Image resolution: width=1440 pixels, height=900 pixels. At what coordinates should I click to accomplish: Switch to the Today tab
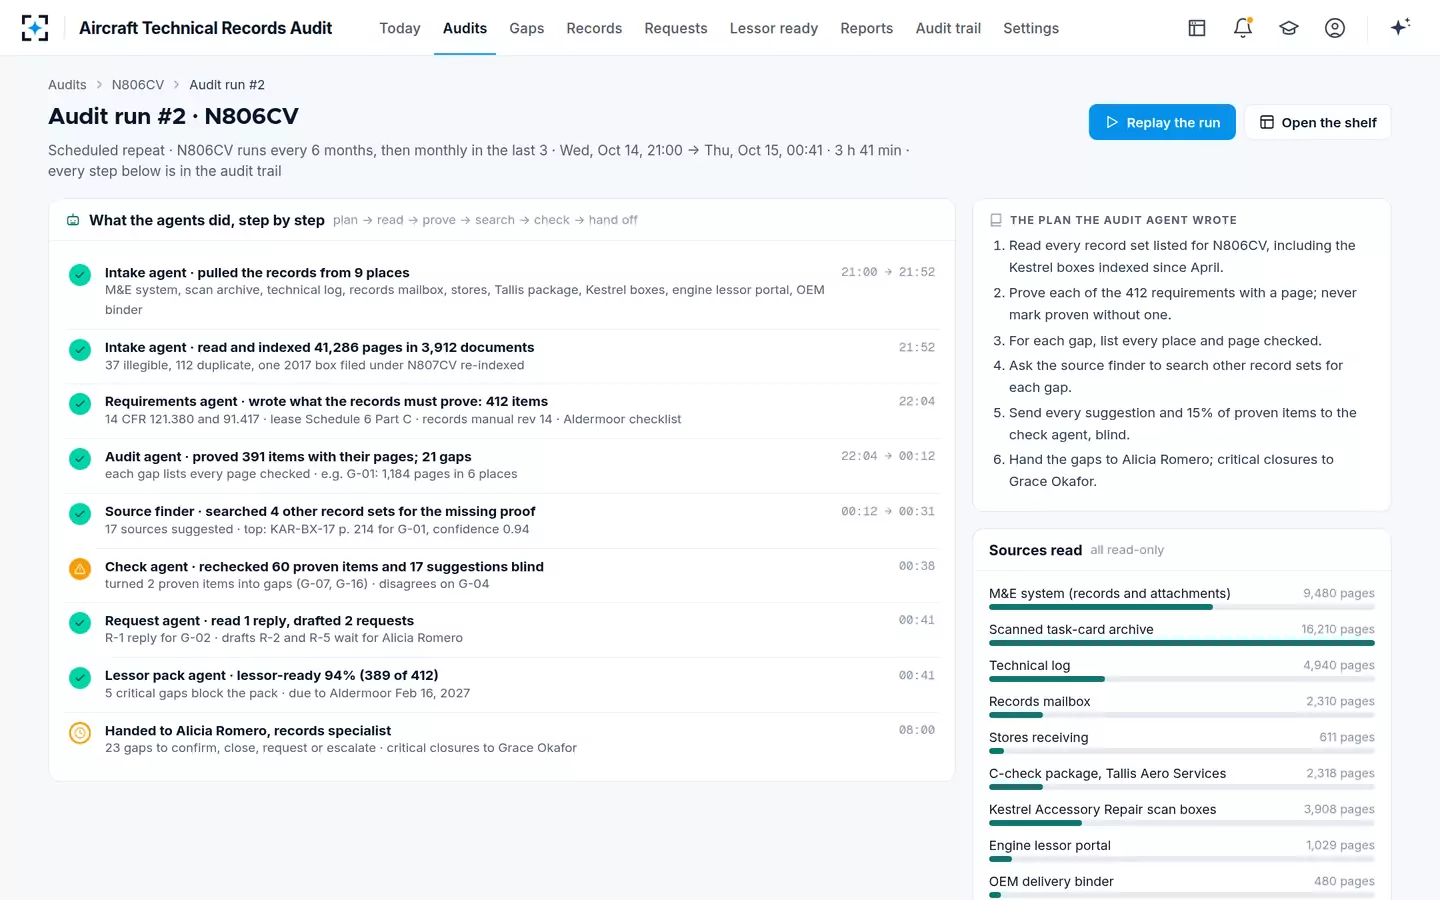tap(400, 28)
